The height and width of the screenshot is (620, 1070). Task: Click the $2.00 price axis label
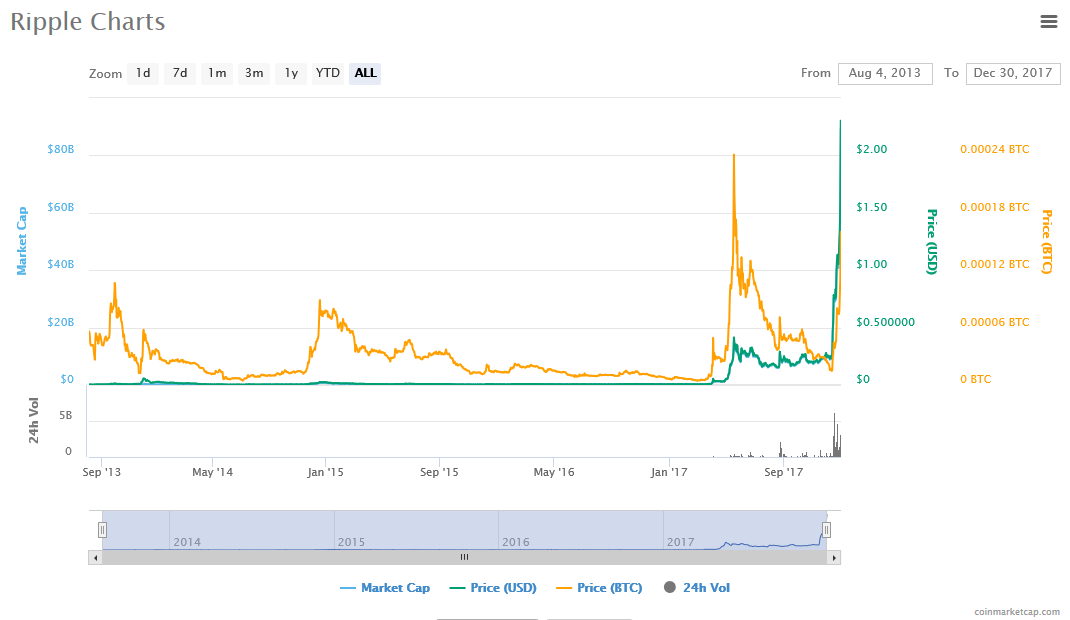coord(872,149)
